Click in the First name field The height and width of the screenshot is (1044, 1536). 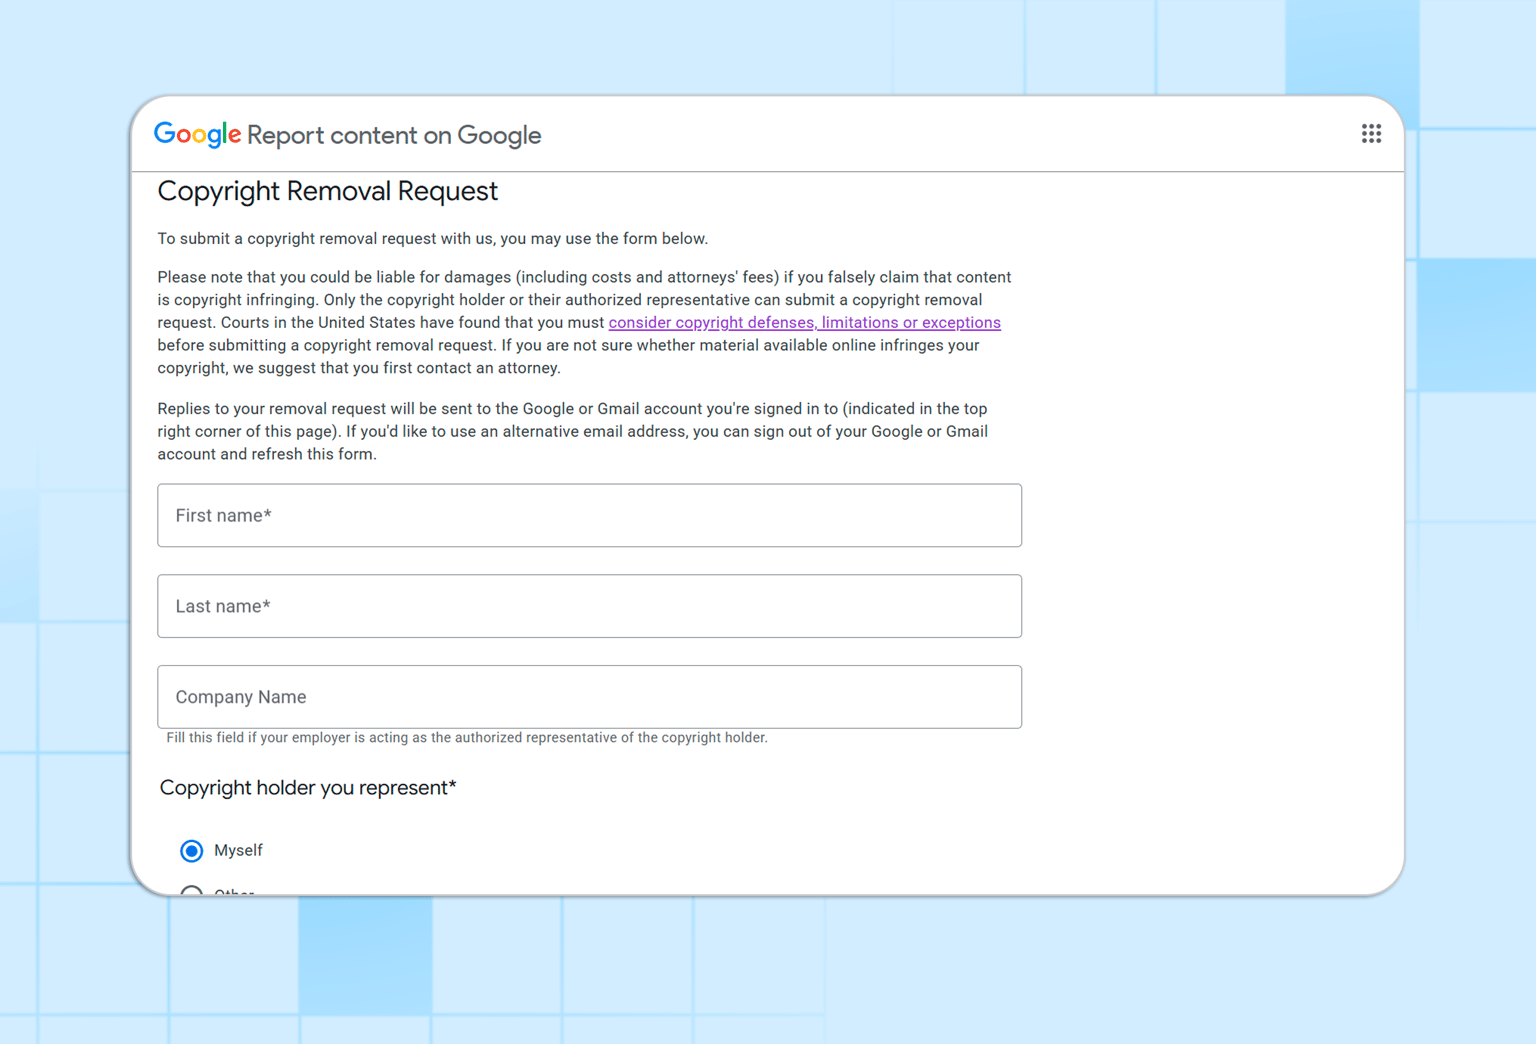click(589, 515)
